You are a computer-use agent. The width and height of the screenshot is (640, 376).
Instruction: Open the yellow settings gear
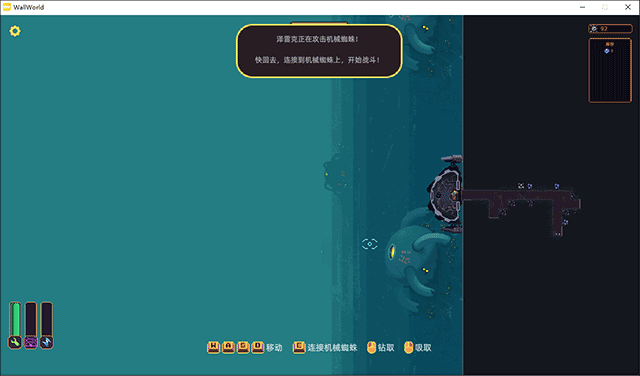pyautogui.click(x=15, y=31)
